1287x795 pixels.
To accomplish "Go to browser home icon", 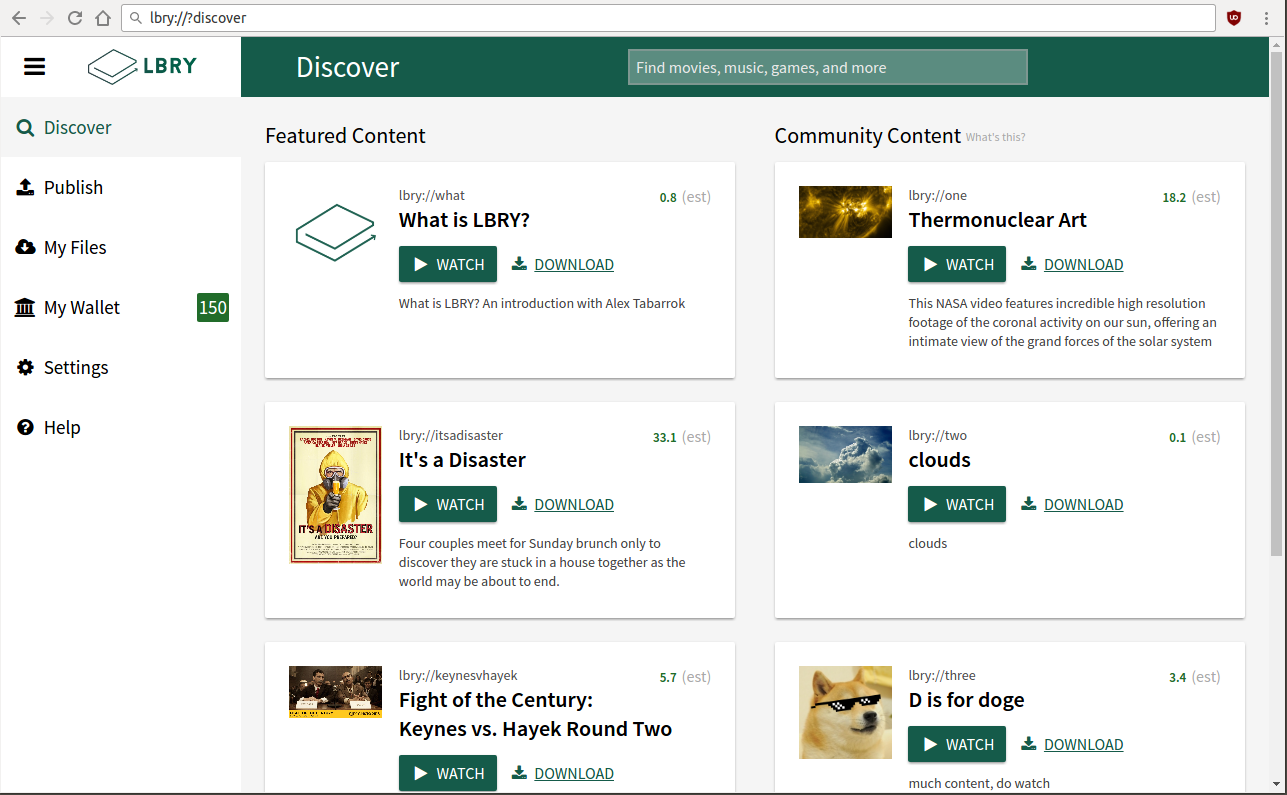I will click(x=103, y=18).
